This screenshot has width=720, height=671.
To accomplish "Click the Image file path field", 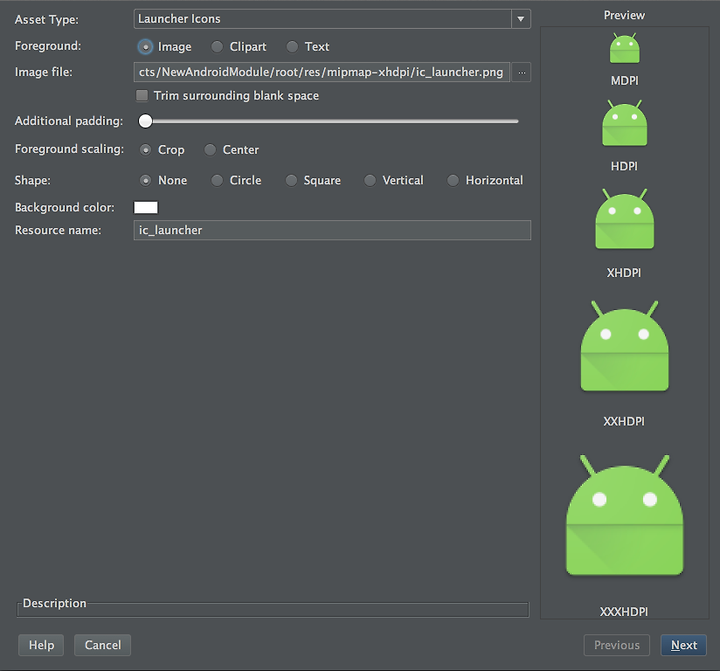I will click(321, 72).
